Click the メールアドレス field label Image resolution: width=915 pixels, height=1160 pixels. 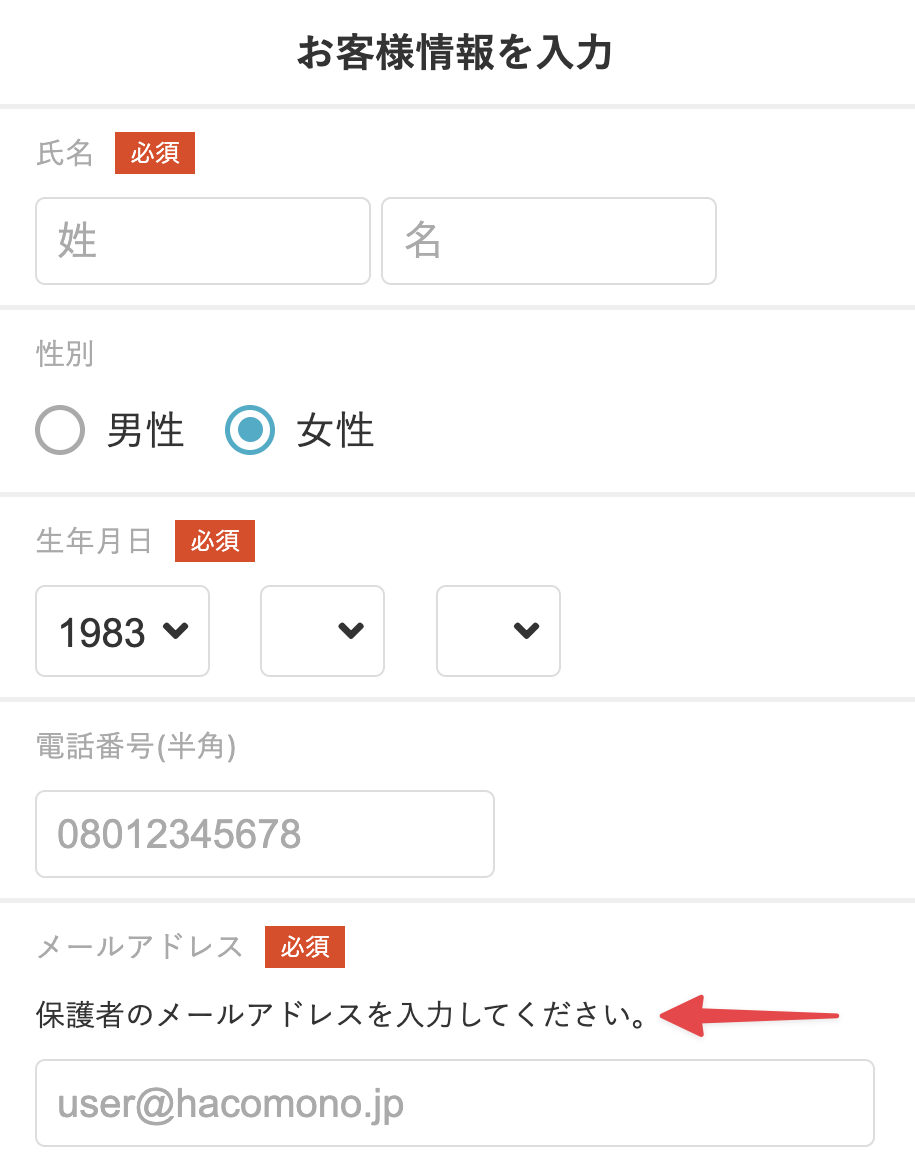(x=140, y=947)
